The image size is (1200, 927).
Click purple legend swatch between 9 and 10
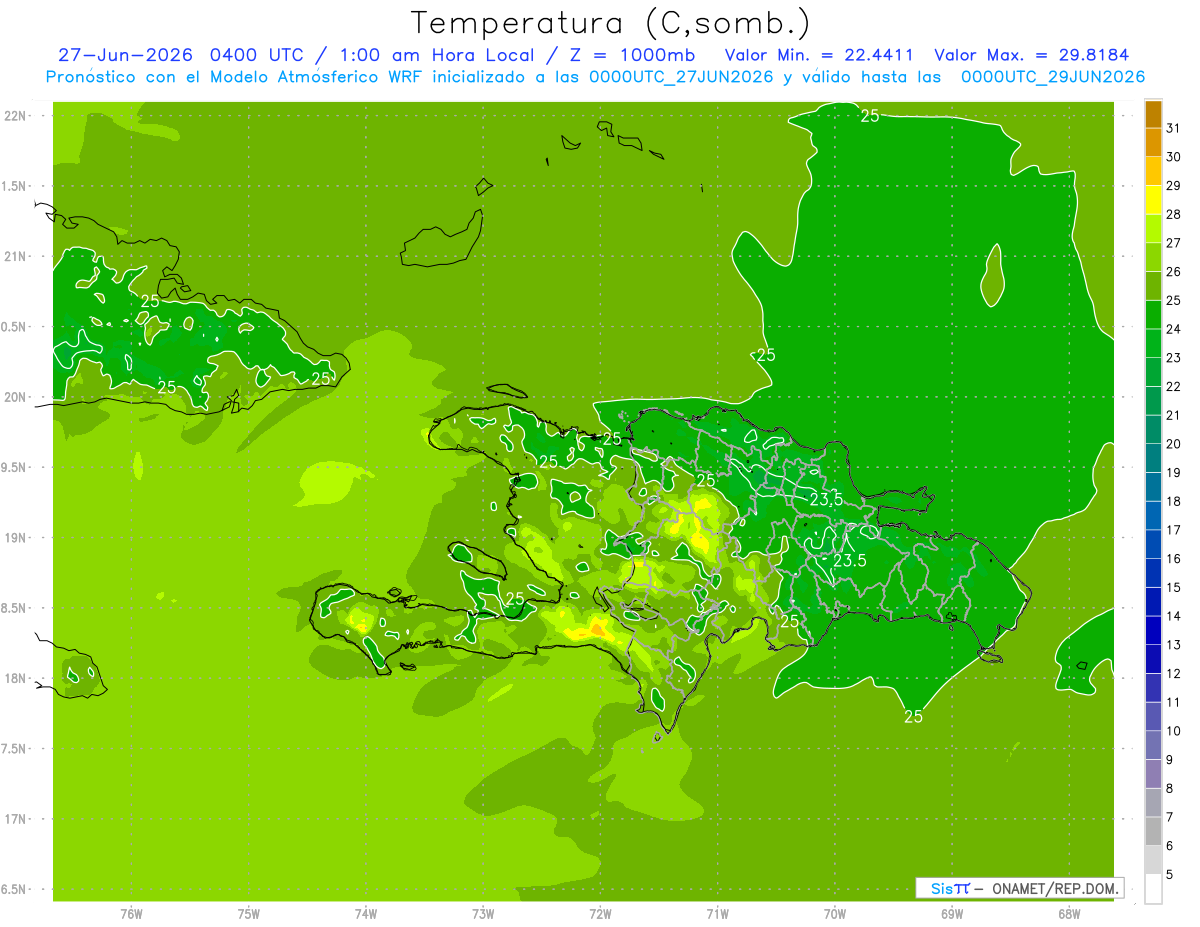(x=1153, y=746)
